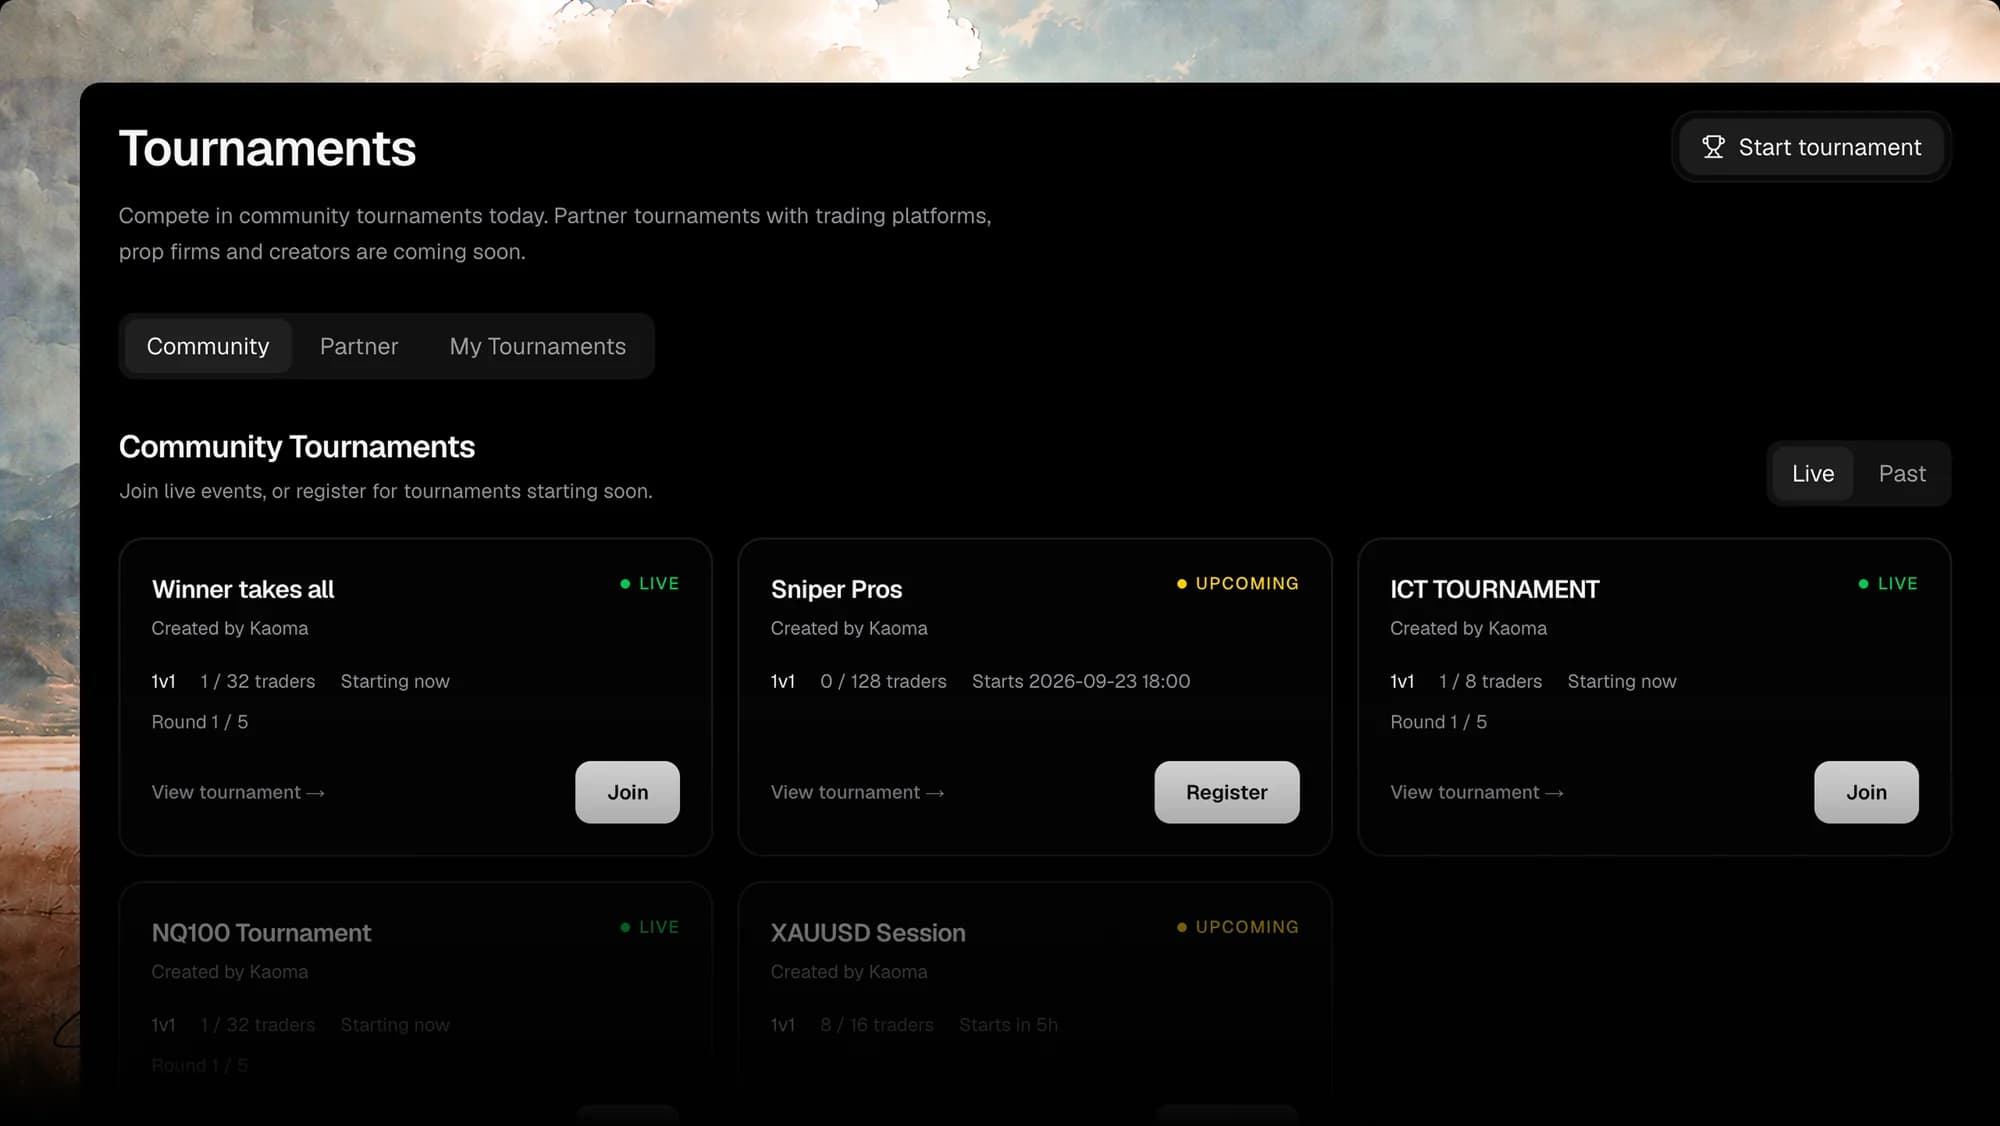Click the 1v1 label in Sniper Pros card
2000x1126 pixels.
coord(782,681)
